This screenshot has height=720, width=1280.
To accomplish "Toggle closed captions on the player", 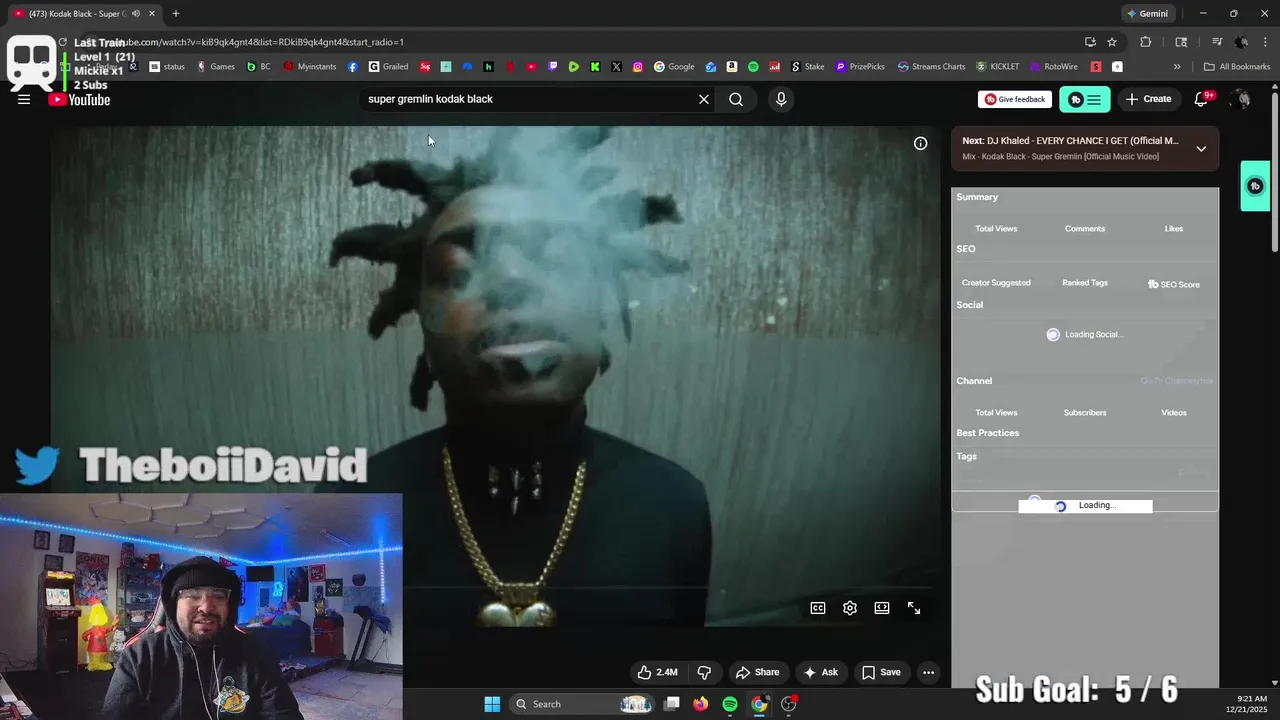I will pyautogui.click(x=818, y=608).
